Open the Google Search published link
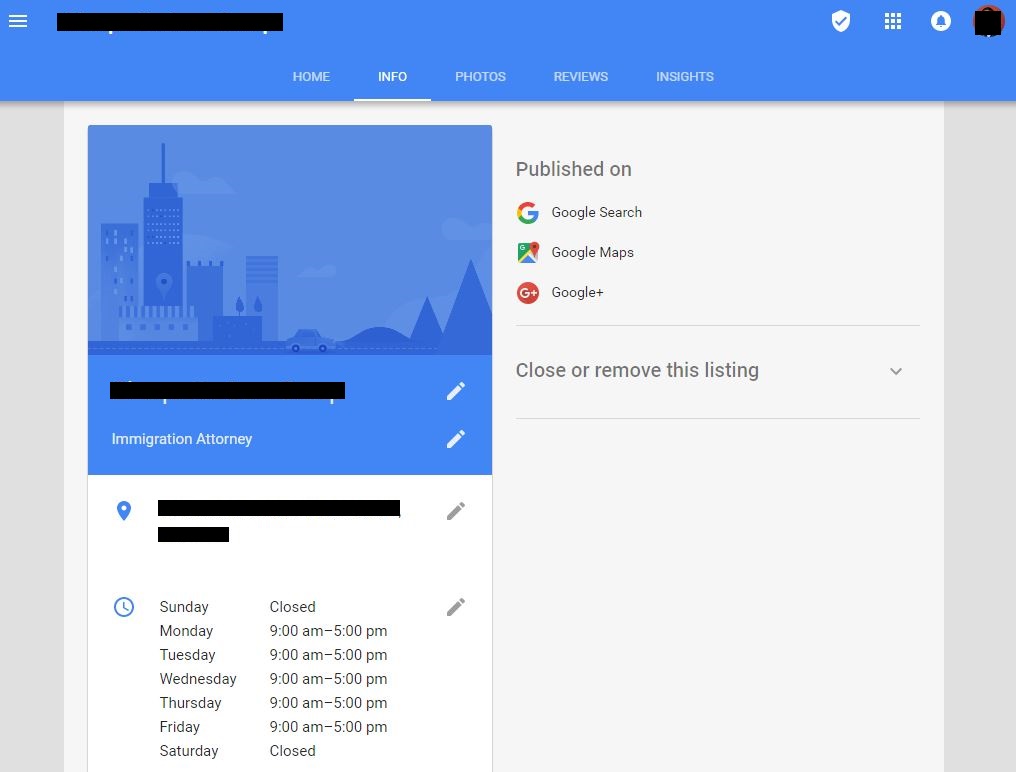 click(596, 213)
